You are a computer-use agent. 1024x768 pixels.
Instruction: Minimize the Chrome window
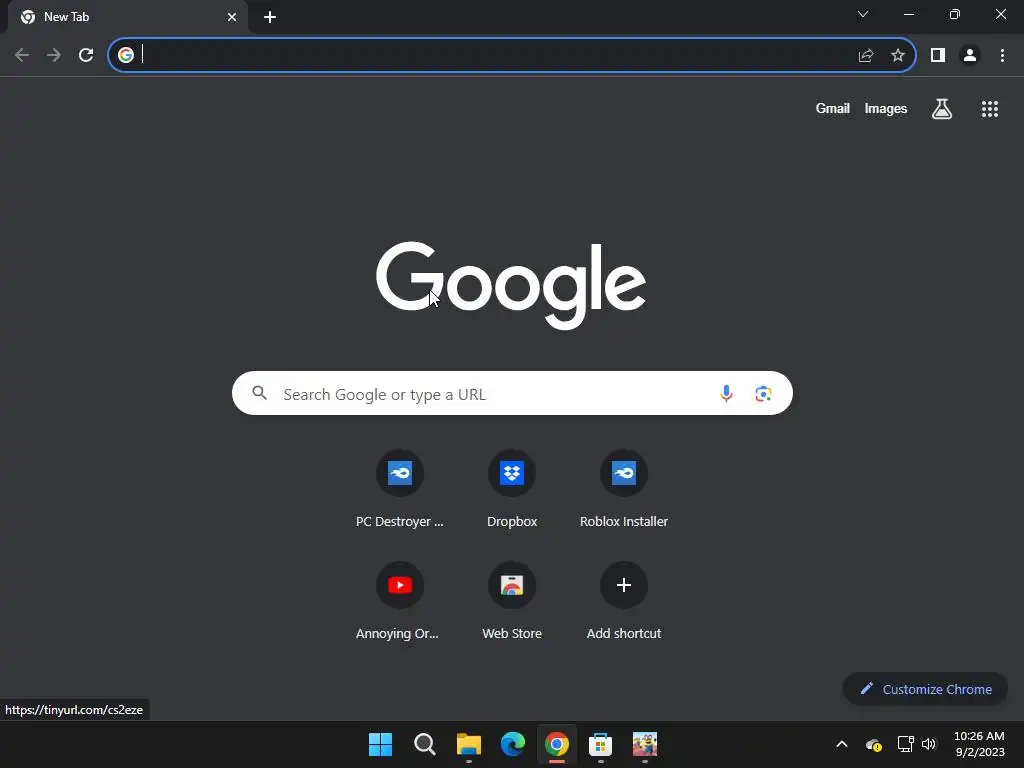909,14
